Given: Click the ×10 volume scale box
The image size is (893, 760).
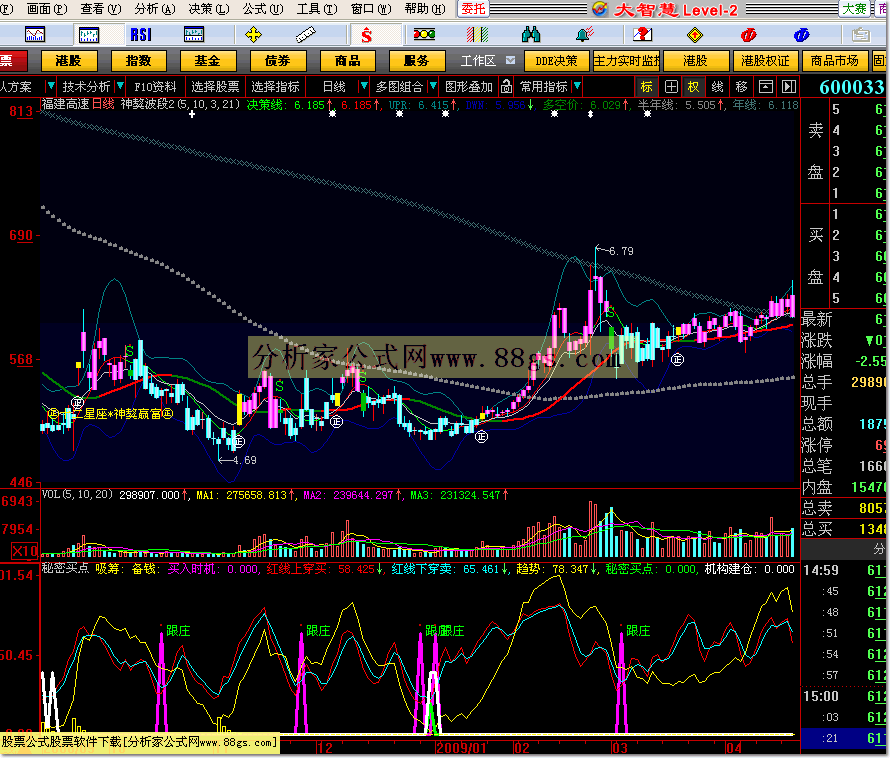Looking at the screenshot, I should (24, 551).
